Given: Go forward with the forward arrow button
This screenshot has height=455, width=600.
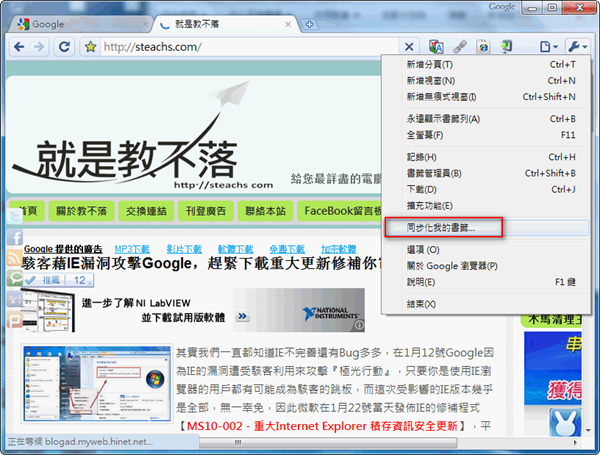Looking at the screenshot, I should (39, 47).
